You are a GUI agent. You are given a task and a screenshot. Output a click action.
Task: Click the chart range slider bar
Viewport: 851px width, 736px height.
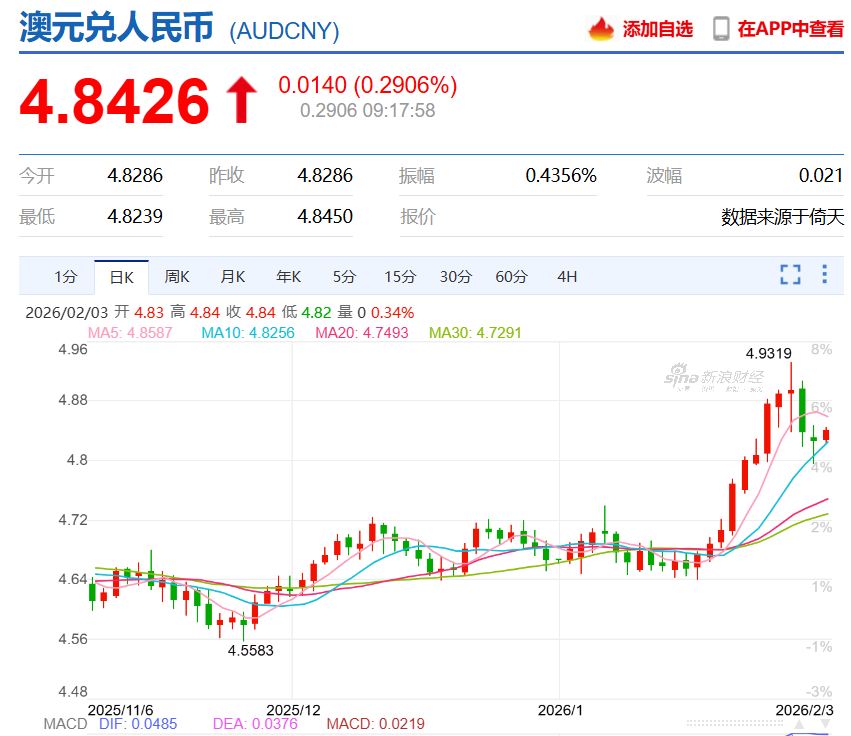[x=735, y=724]
